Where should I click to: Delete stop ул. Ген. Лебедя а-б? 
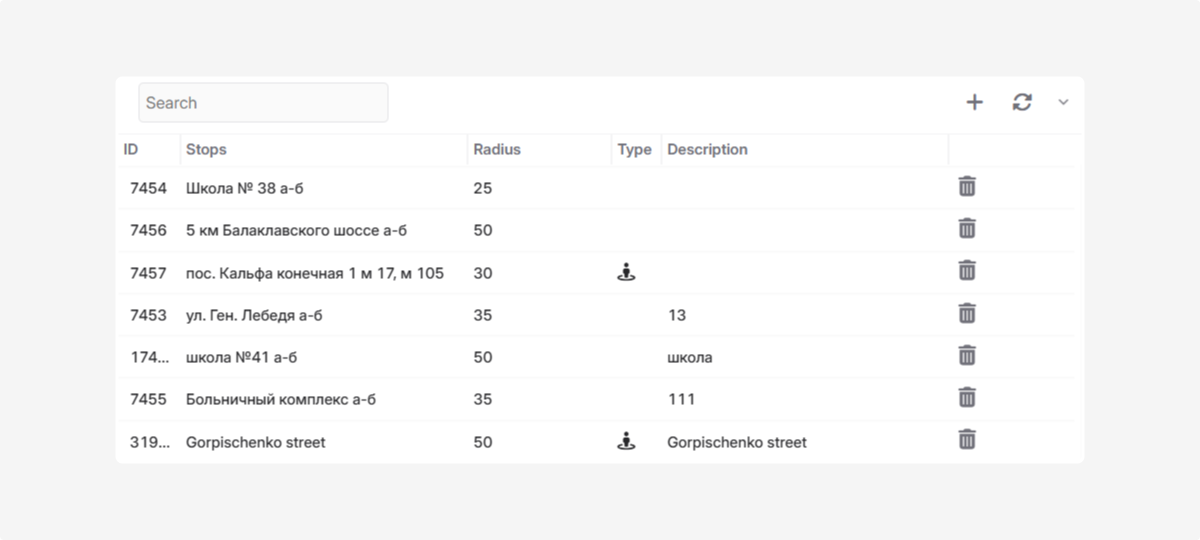pos(967,314)
